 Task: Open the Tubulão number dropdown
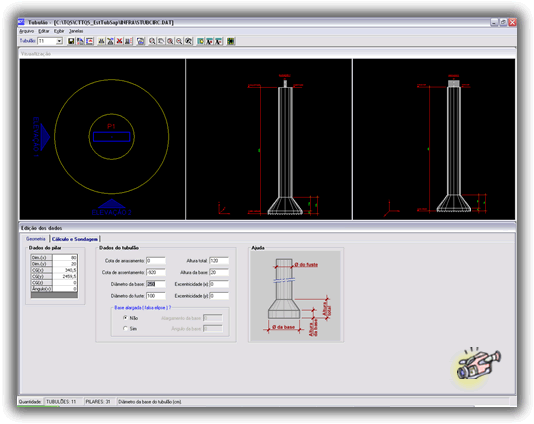coord(59,41)
